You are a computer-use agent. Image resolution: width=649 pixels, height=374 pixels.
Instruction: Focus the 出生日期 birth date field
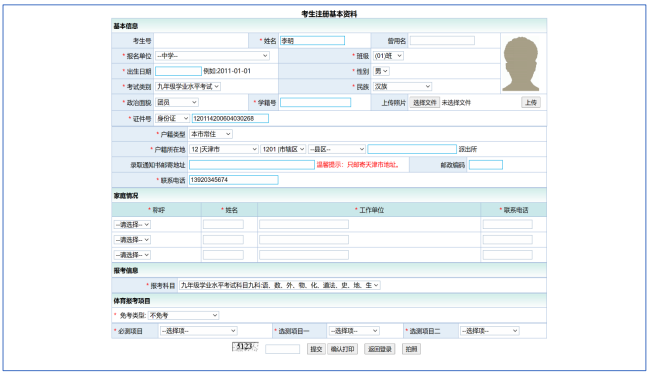pyautogui.click(x=178, y=71)
